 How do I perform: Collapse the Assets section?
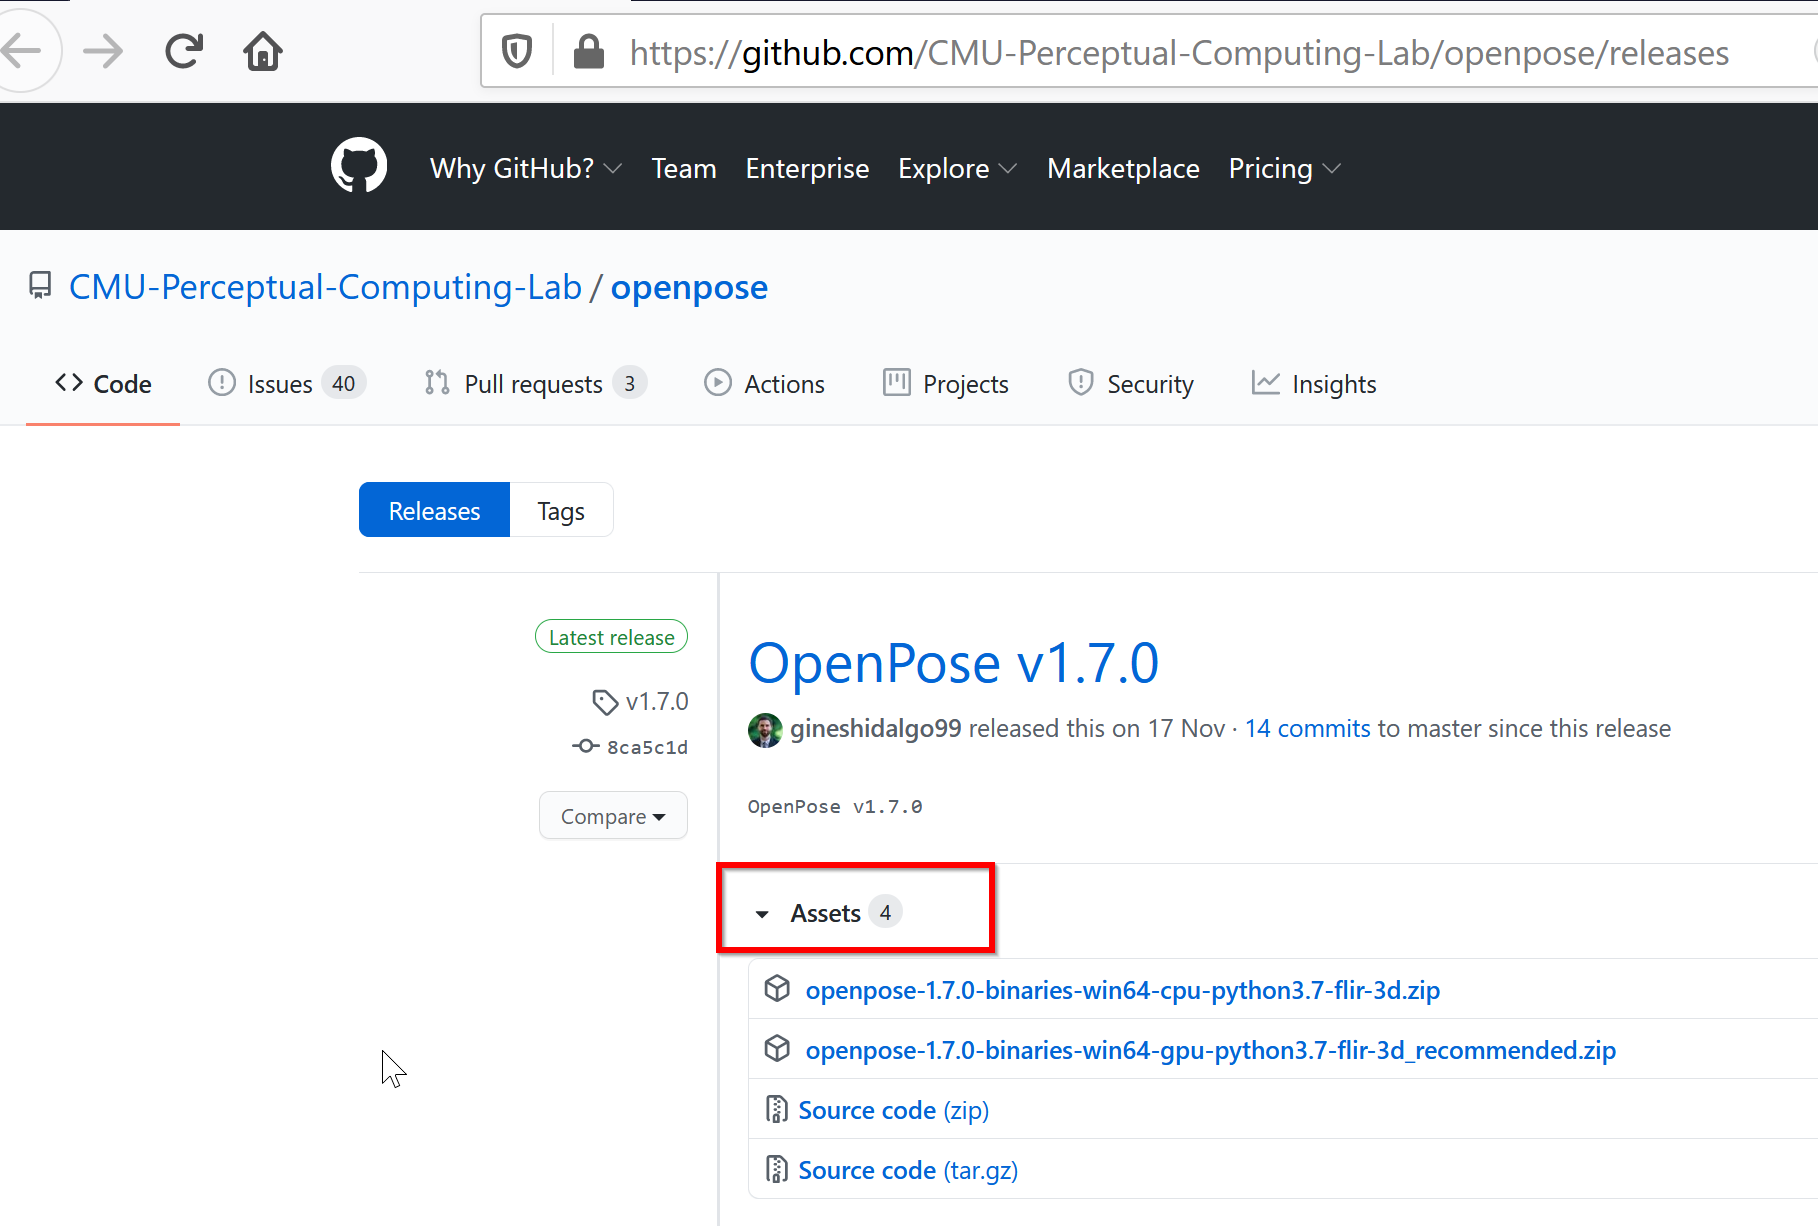pyautogui.click(x=828, y=912)
